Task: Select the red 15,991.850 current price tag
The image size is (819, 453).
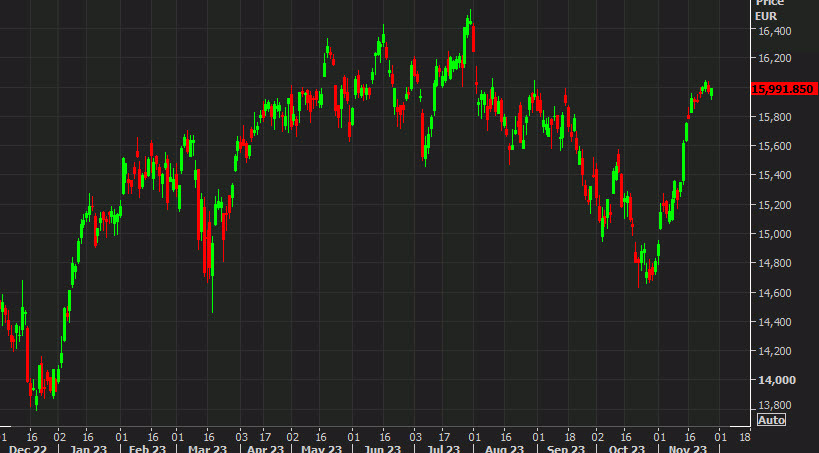Action: coord(783,89)
